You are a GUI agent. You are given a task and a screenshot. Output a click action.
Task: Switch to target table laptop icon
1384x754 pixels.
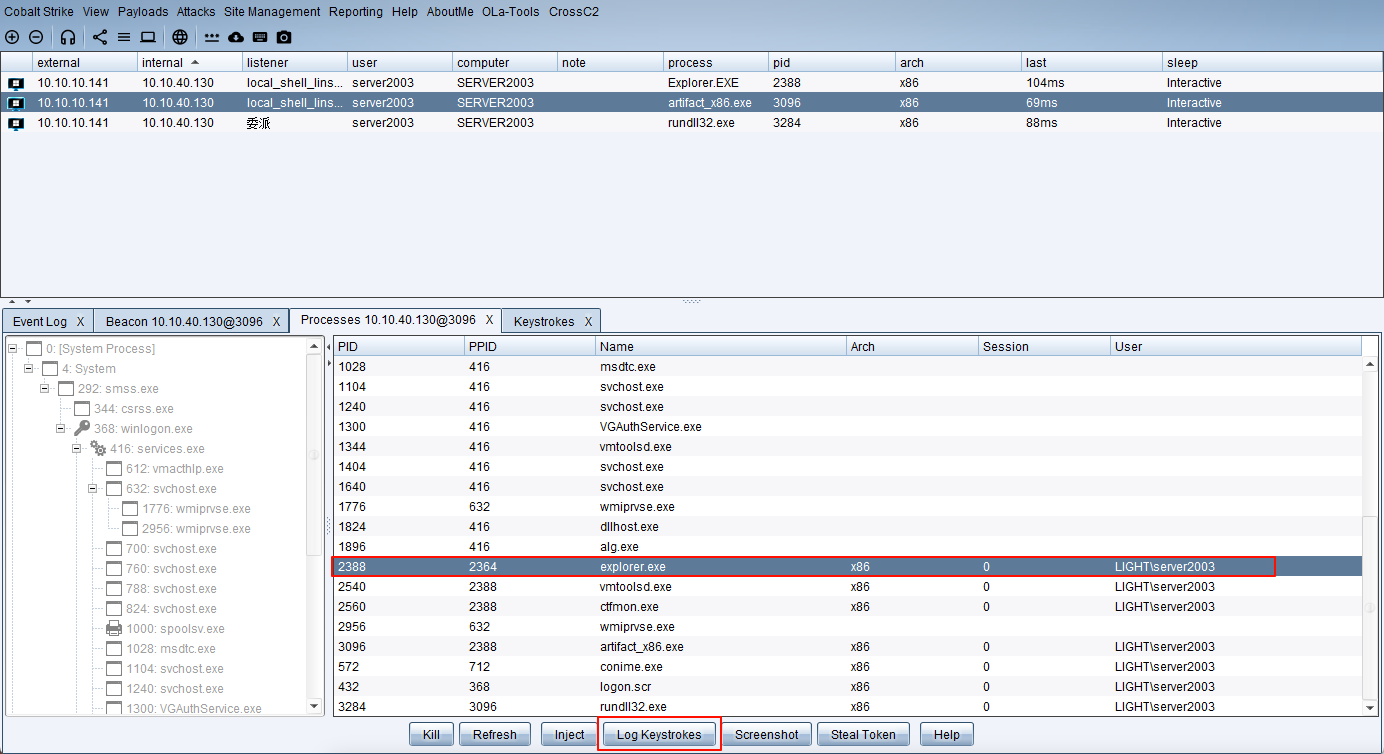[x=148, y=37]
